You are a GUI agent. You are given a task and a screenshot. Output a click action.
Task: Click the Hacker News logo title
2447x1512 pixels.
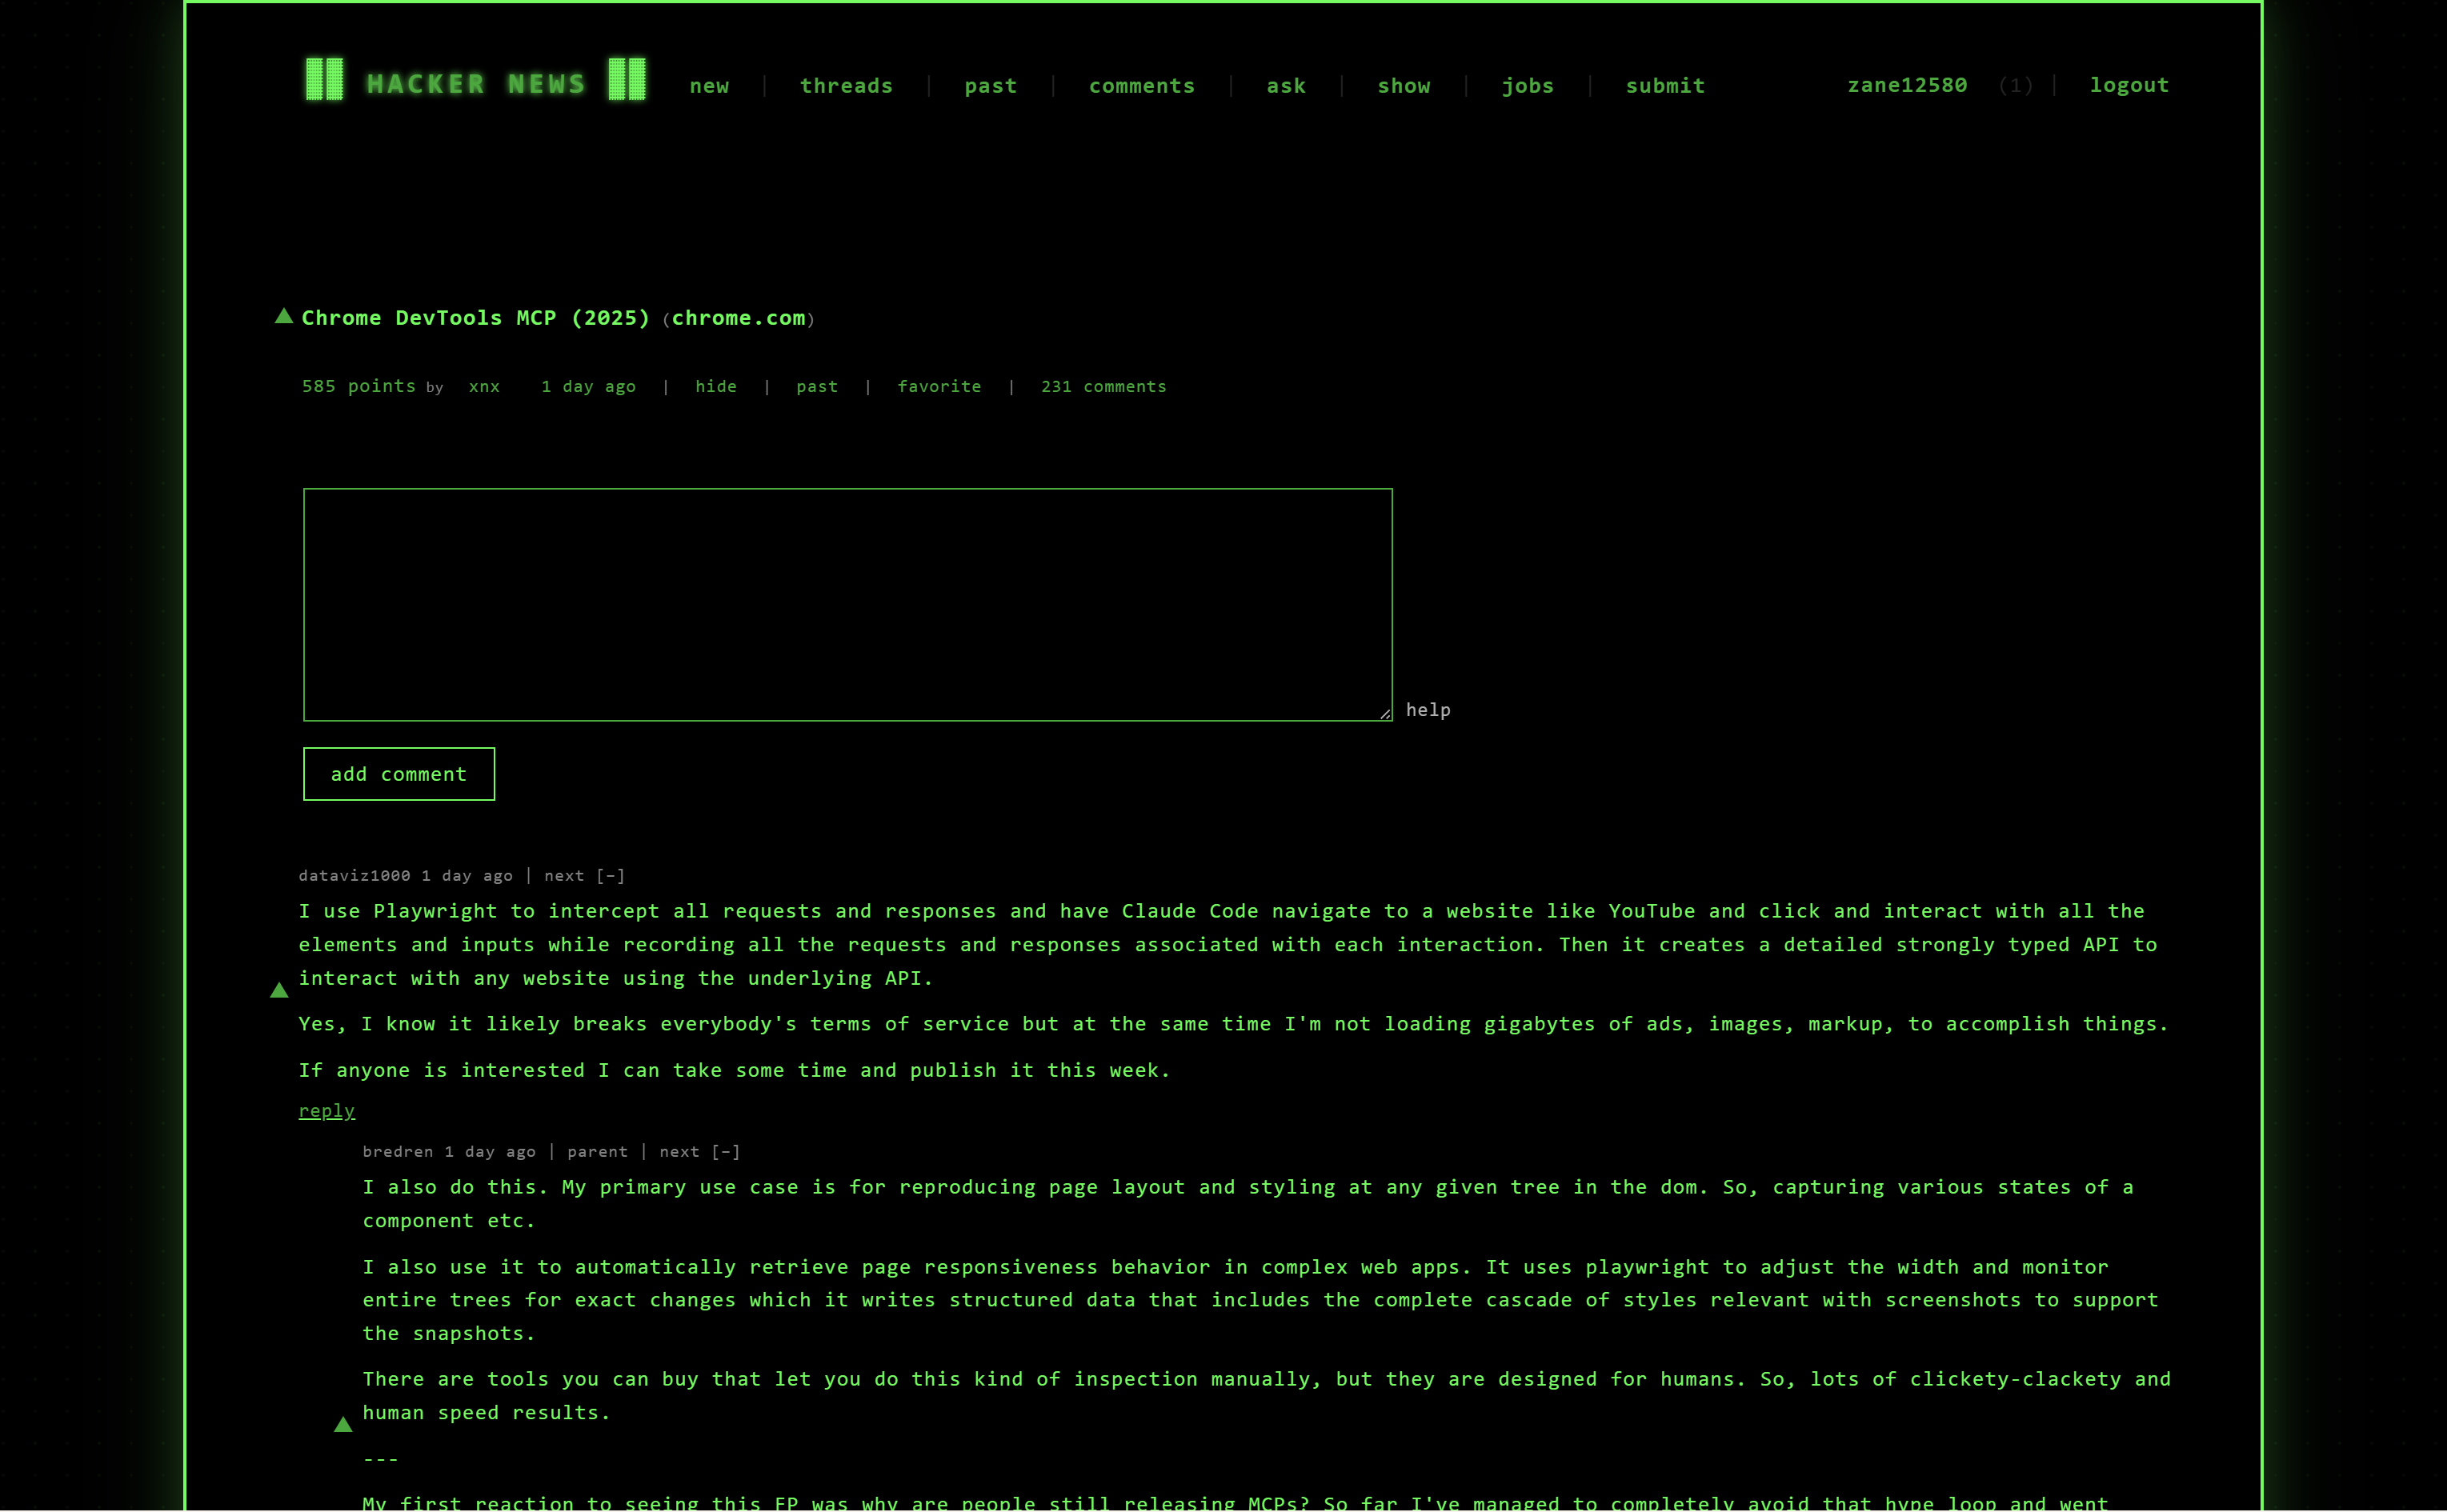pyautogui.click(x=476, y=84)
